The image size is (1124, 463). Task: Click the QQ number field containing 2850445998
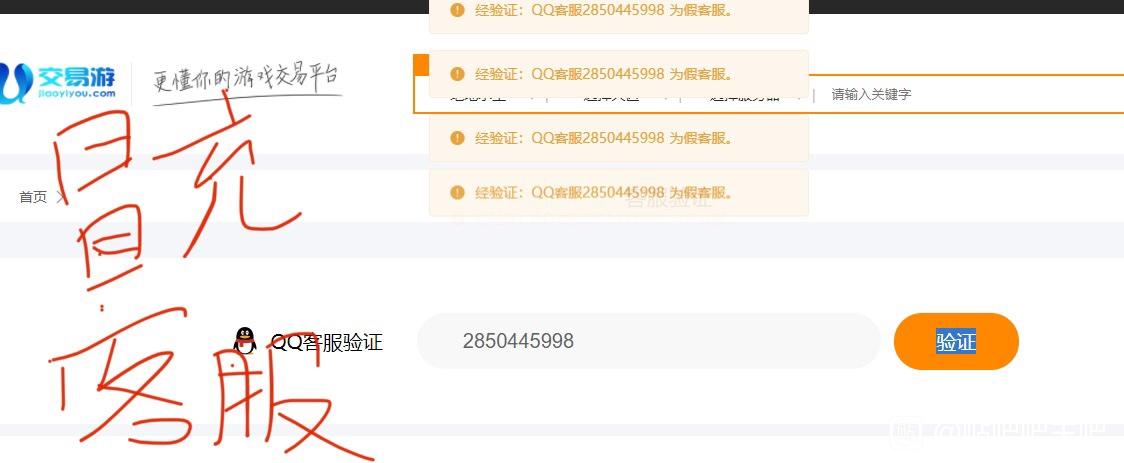pyautogui.click(x=648, y=340)
